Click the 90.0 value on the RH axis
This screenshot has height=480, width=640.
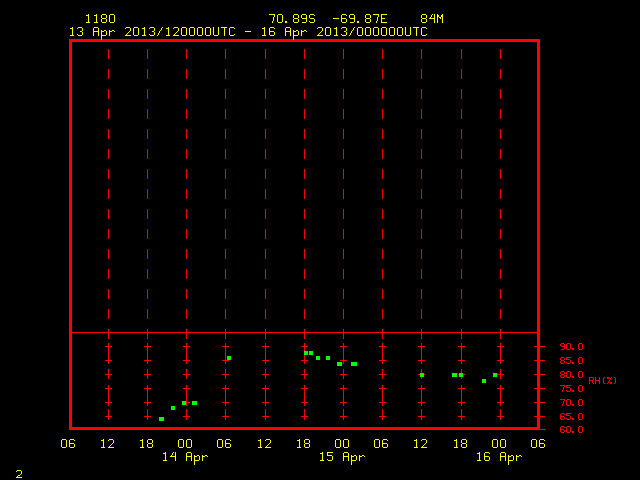point(571,347)
